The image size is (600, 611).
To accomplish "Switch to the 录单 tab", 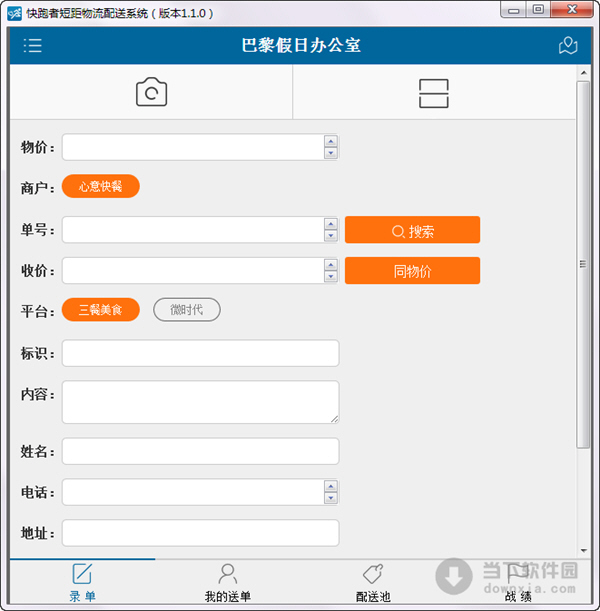I will 82,583.
